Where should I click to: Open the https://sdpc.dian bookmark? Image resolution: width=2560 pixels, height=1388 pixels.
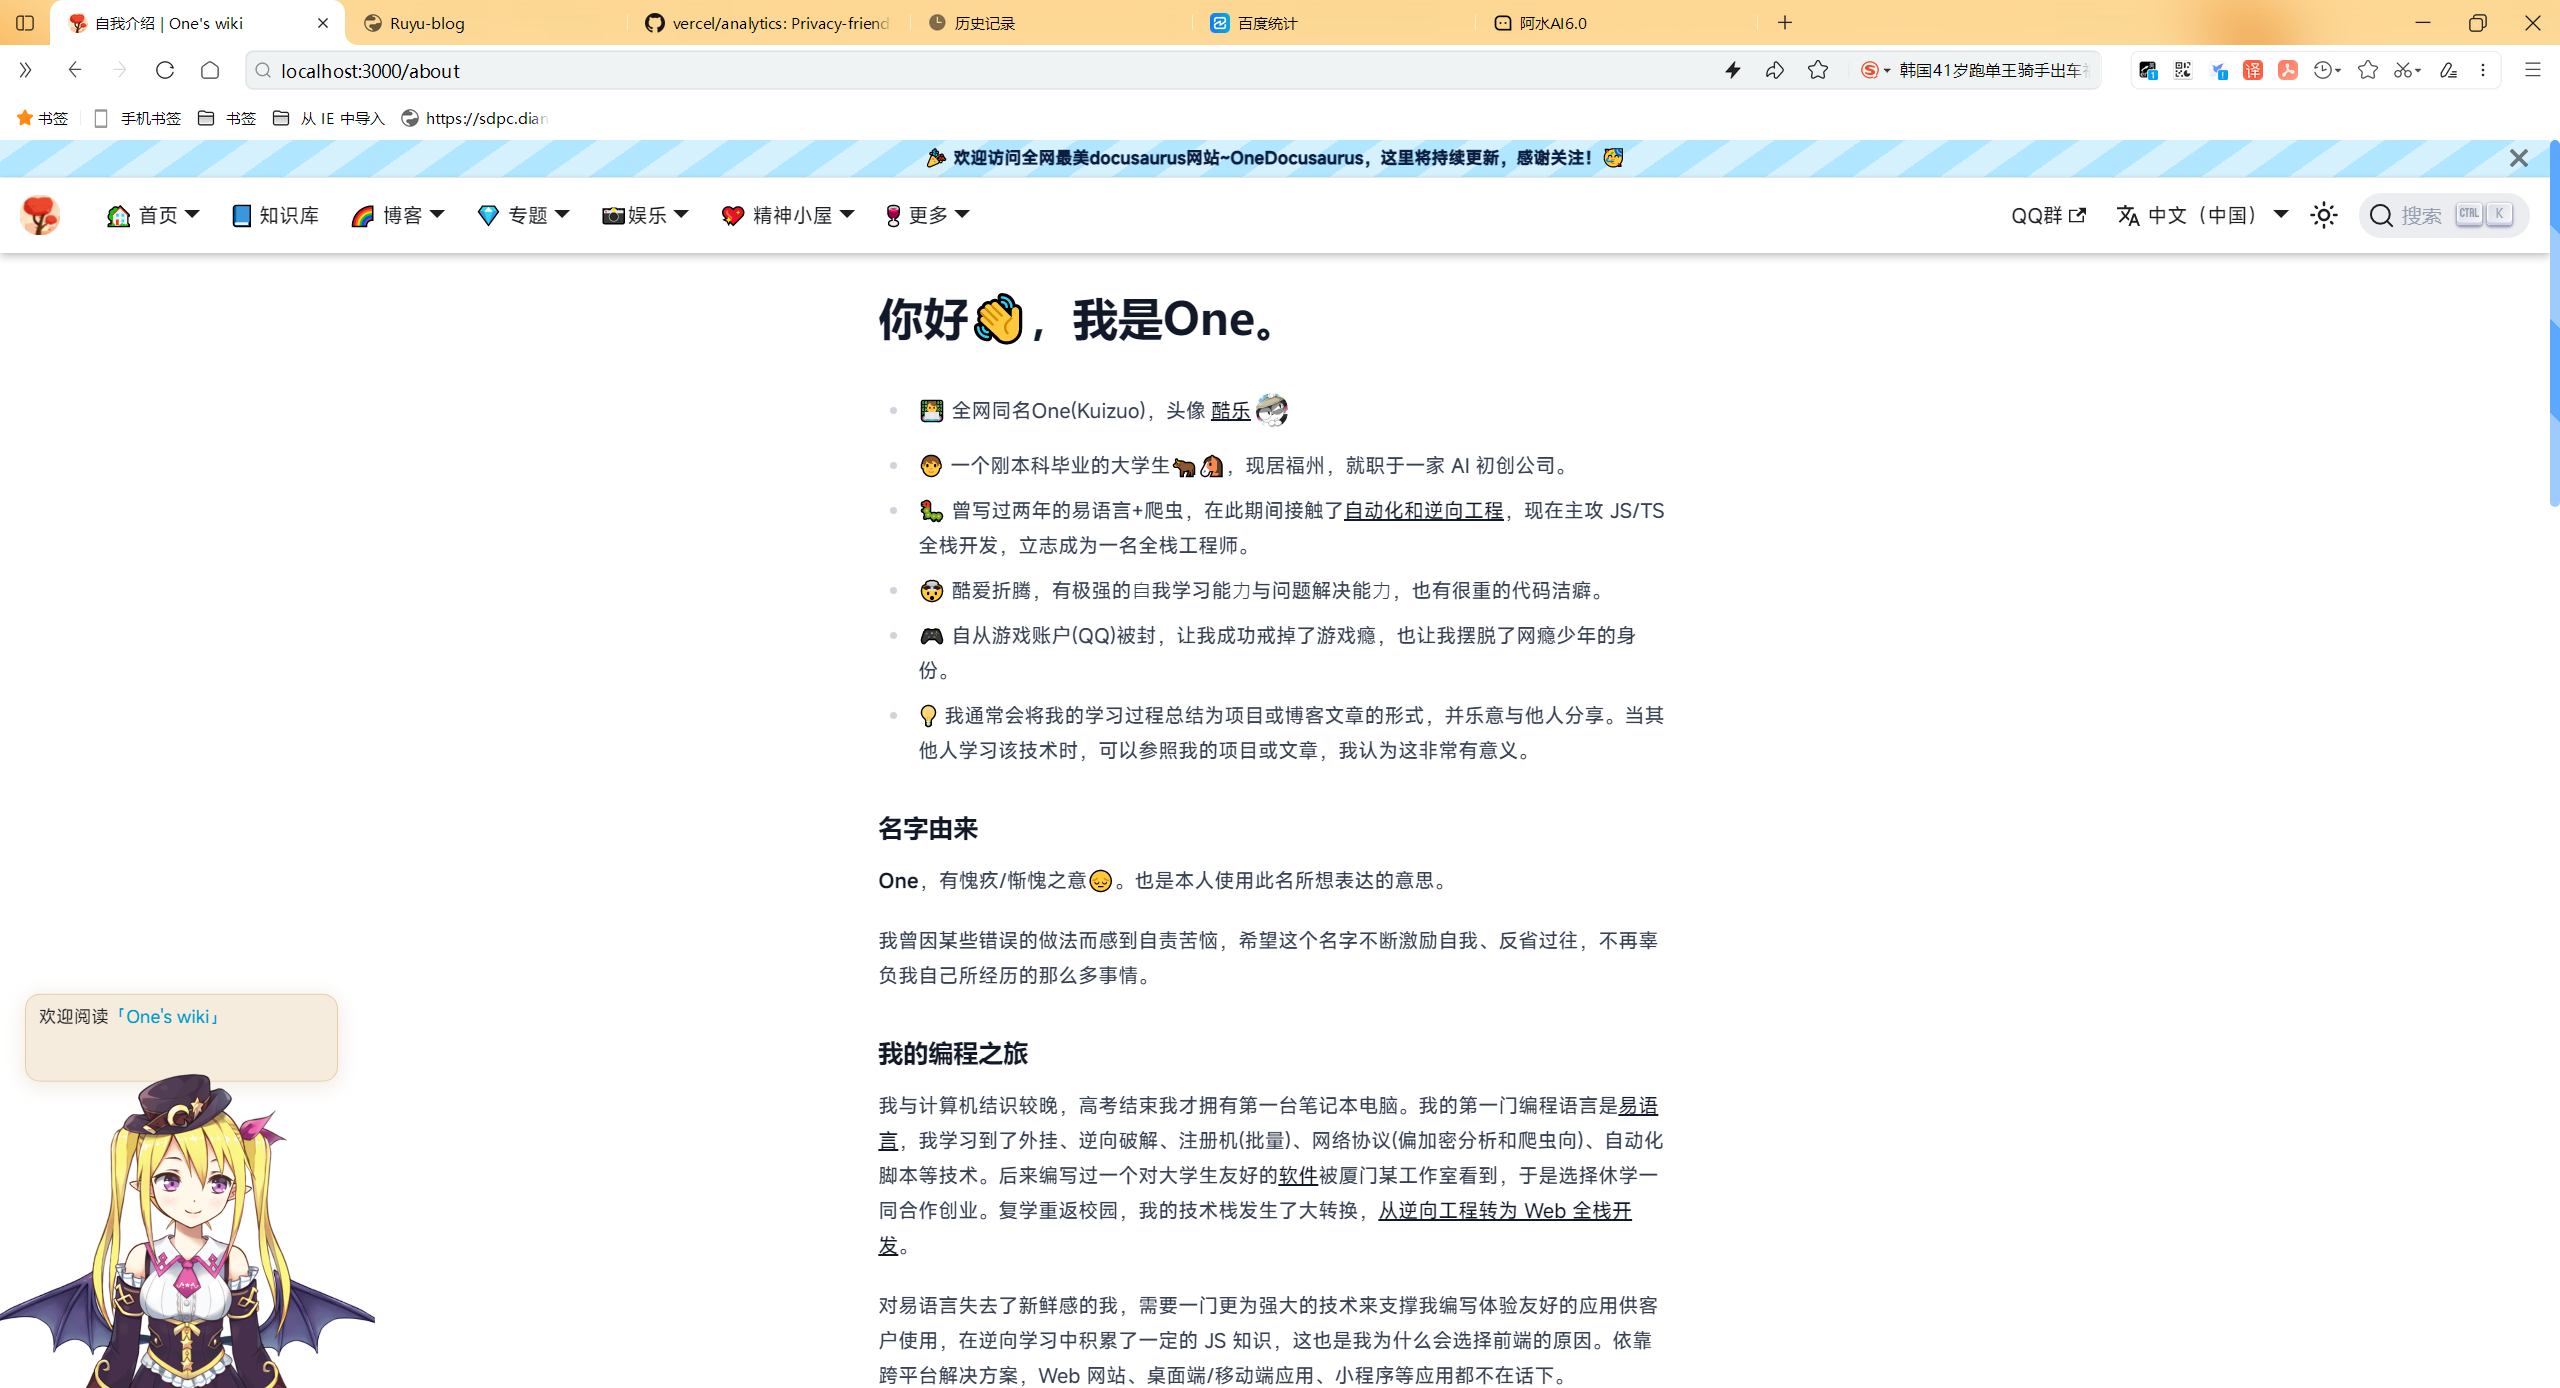point(474,118)
